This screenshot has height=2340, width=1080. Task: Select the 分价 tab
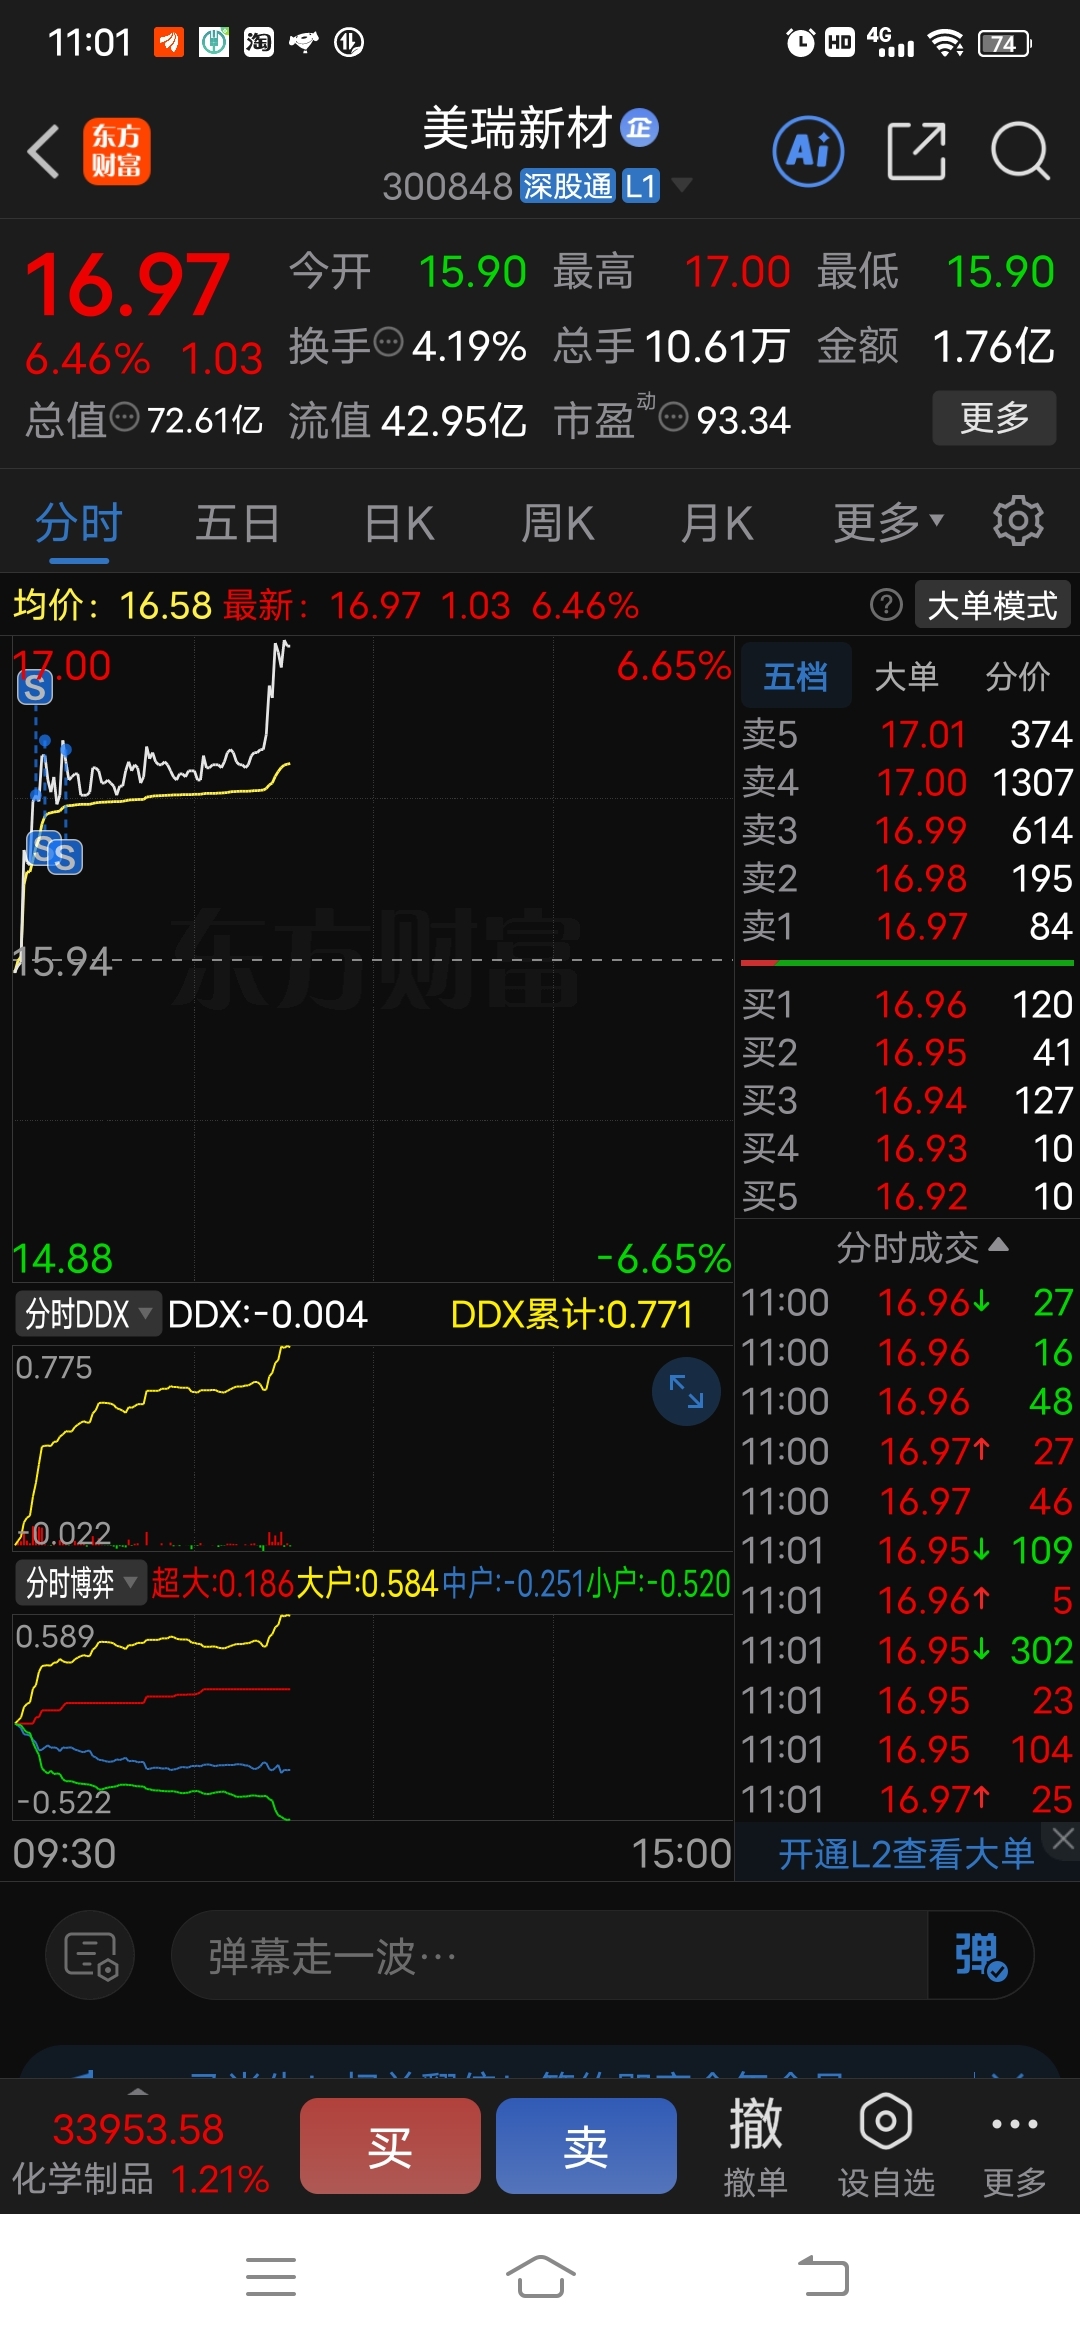pos(1017,676)
